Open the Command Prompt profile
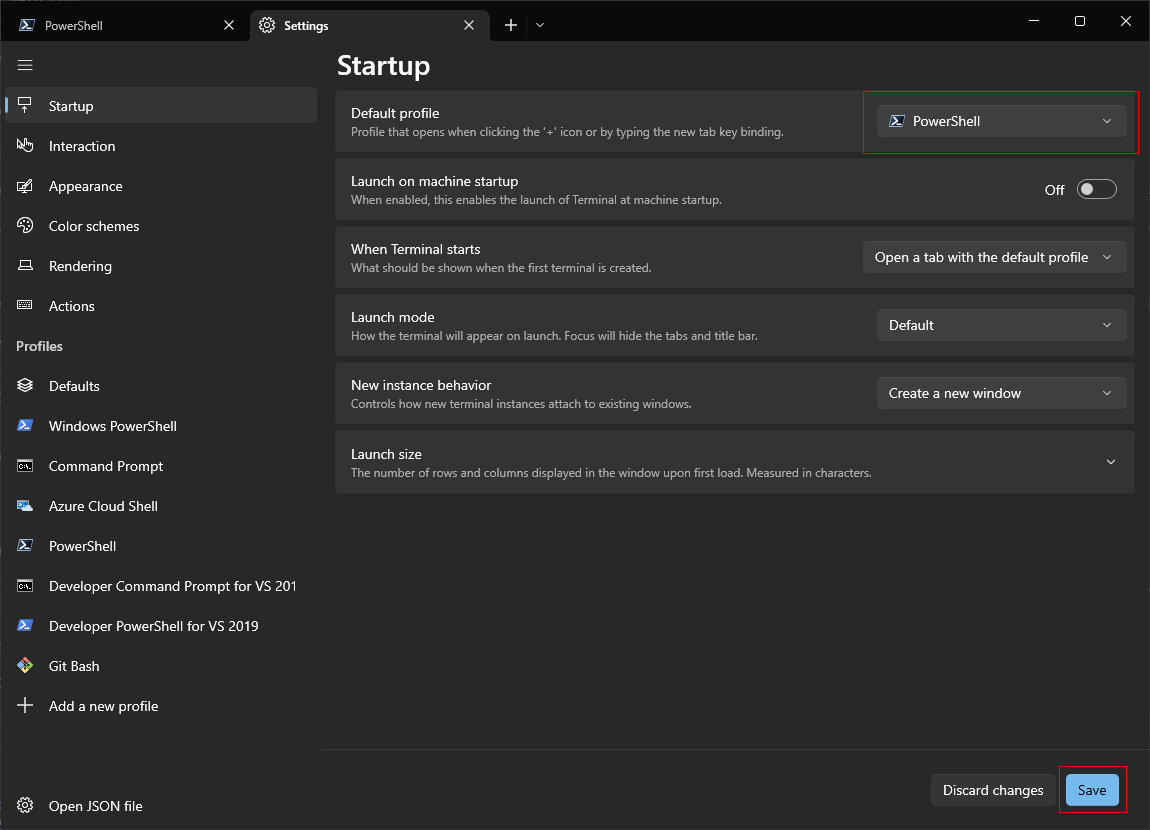The height and width of the screenshot is (830, 1150). [x=161, y=466]
